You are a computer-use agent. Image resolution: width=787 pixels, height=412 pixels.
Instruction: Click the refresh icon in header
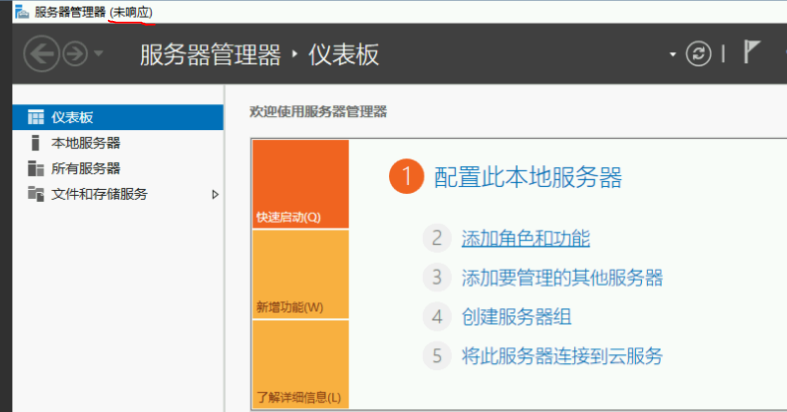point(699,53)
